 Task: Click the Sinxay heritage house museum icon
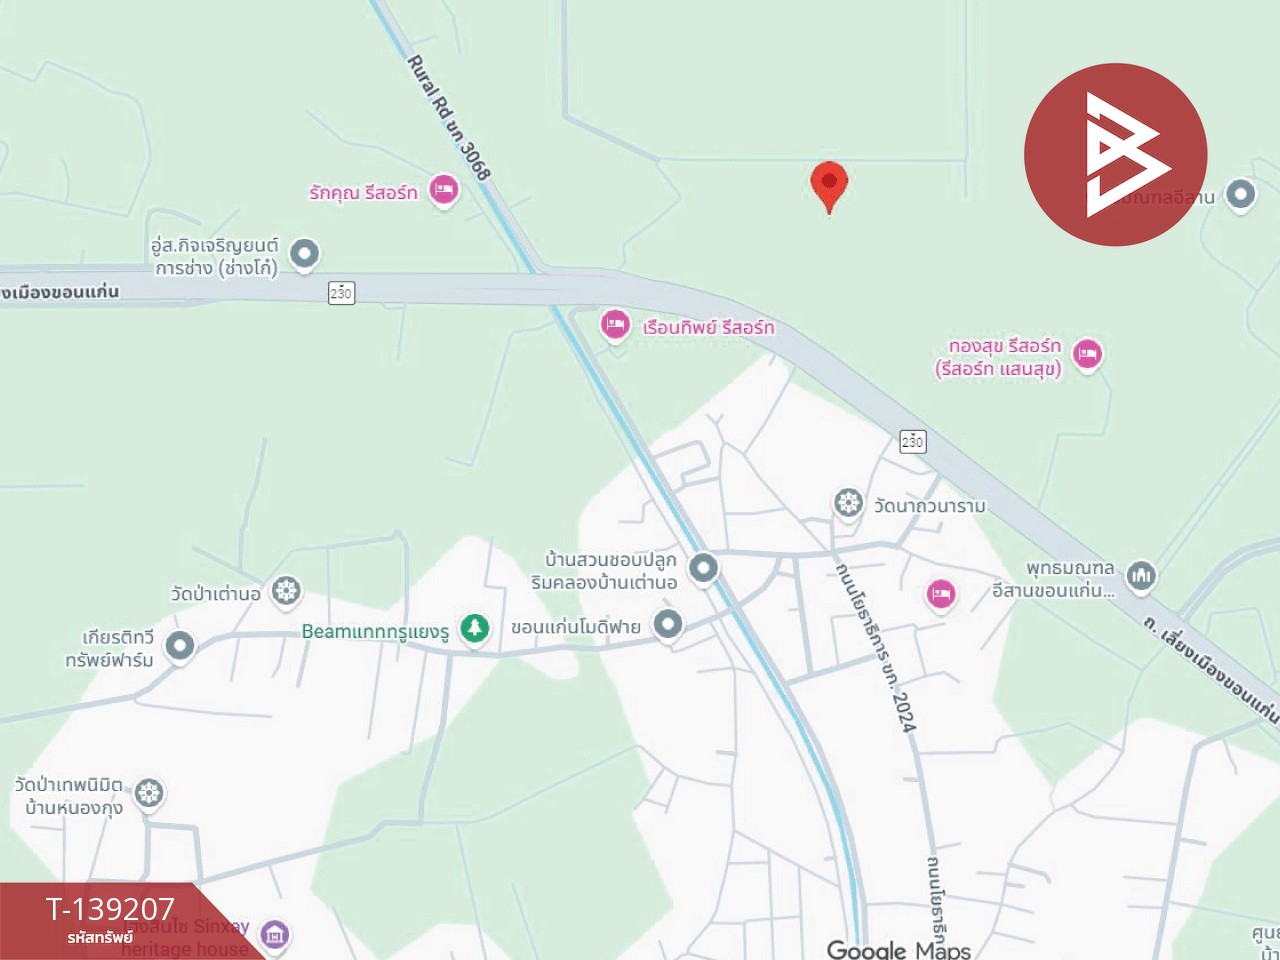tap(275, 936)
